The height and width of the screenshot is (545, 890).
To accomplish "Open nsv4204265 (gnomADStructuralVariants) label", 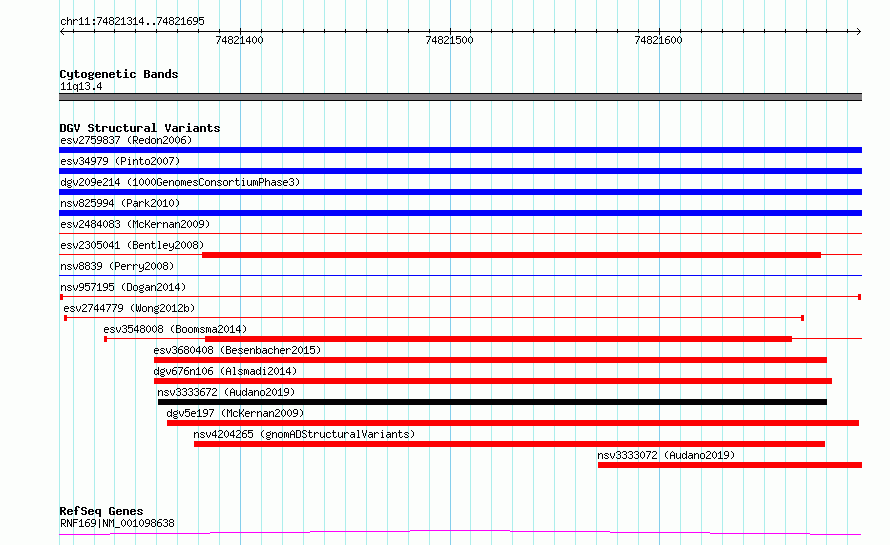I will coord(304,434).
